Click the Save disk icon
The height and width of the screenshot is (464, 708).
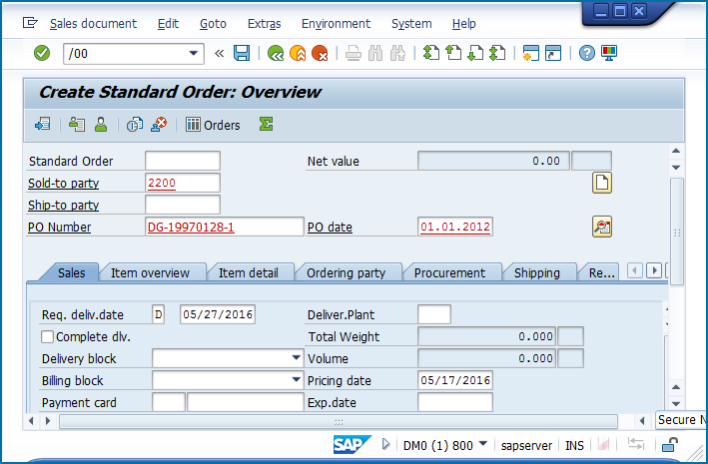click(241, 53)
